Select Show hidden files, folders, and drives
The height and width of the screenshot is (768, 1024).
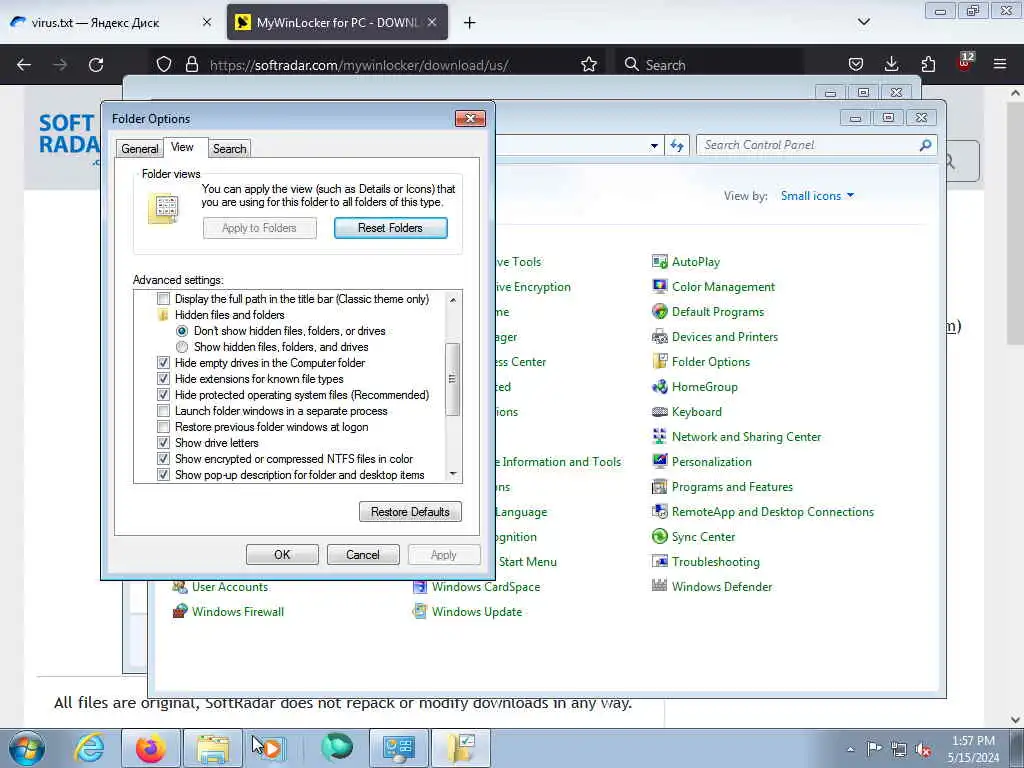[x=182, y=347]
